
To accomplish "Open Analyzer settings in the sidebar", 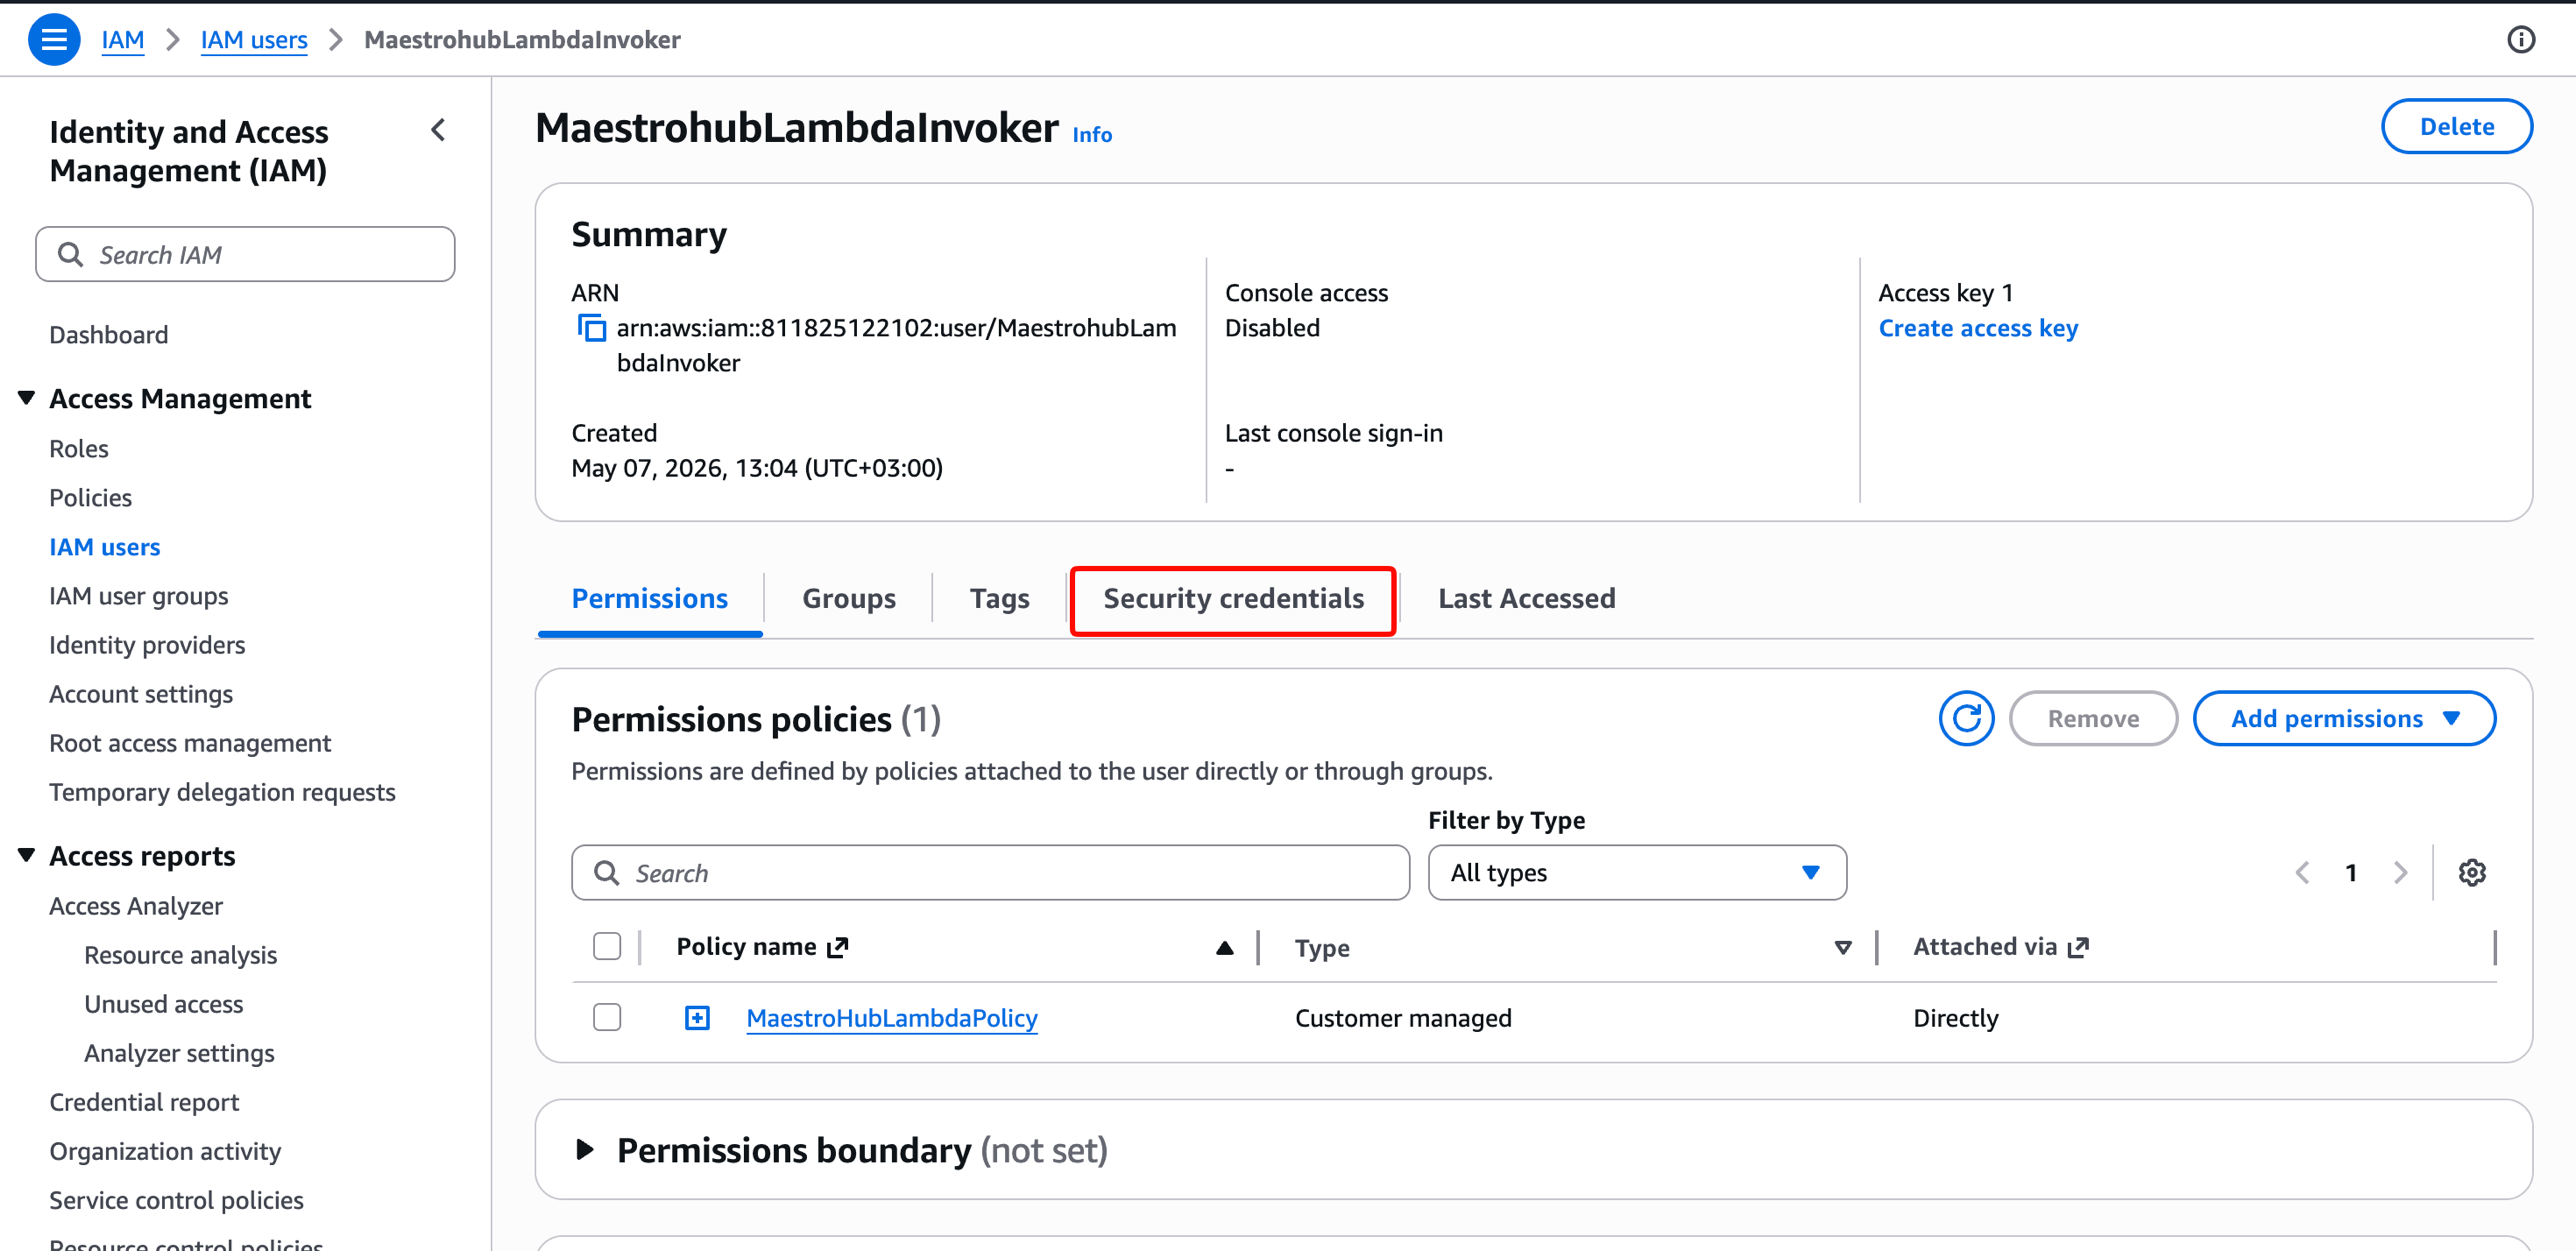I will pyautogui.click(x=179, y=1052).
